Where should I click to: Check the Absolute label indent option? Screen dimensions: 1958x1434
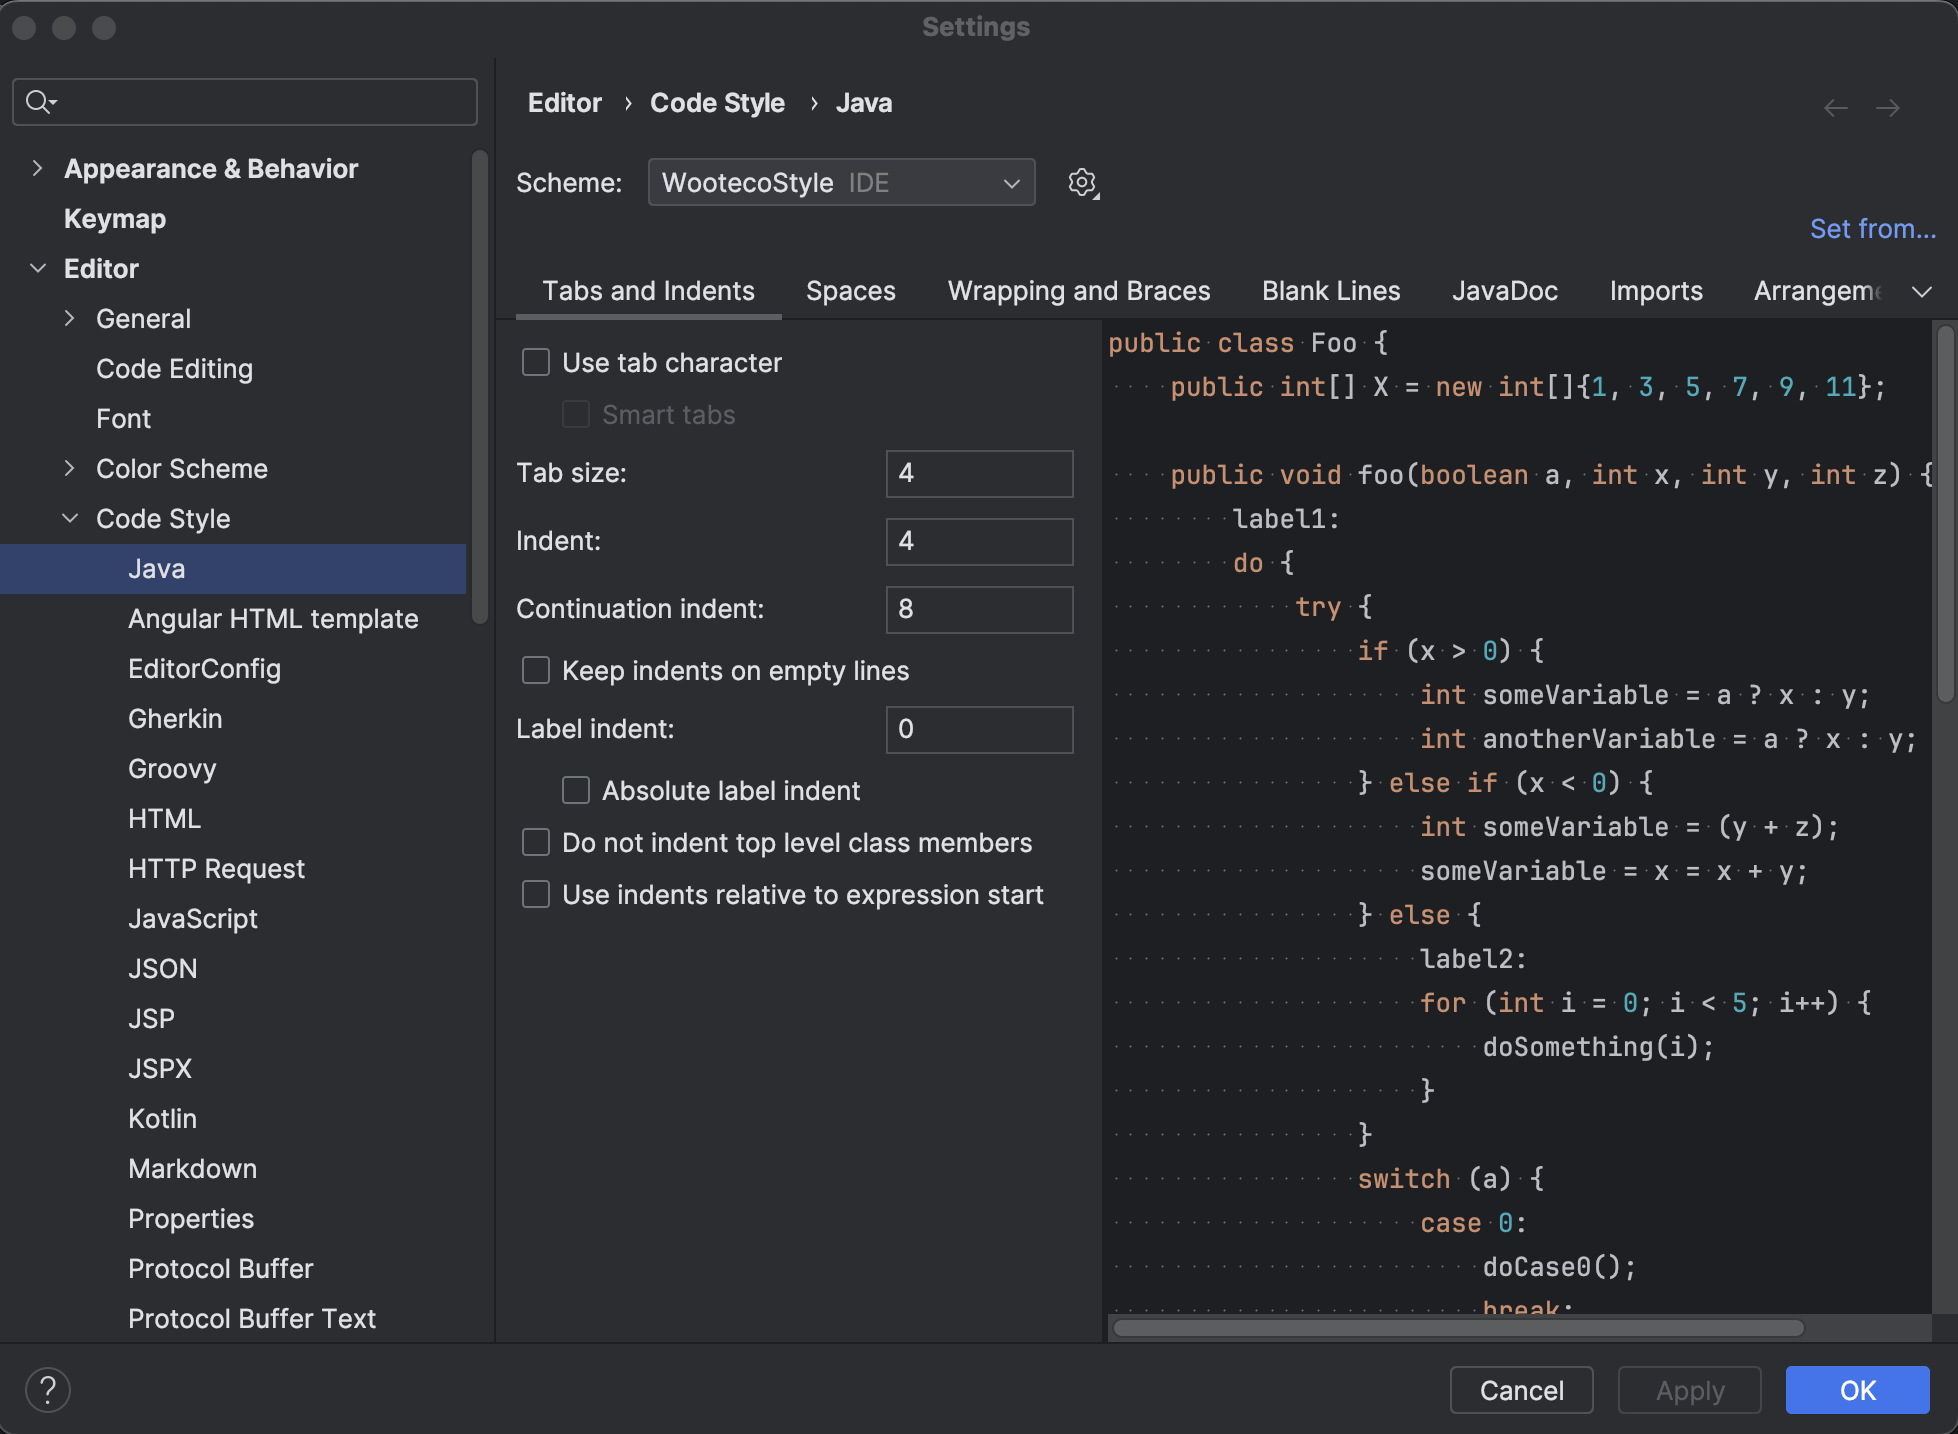tap(576, 790)
